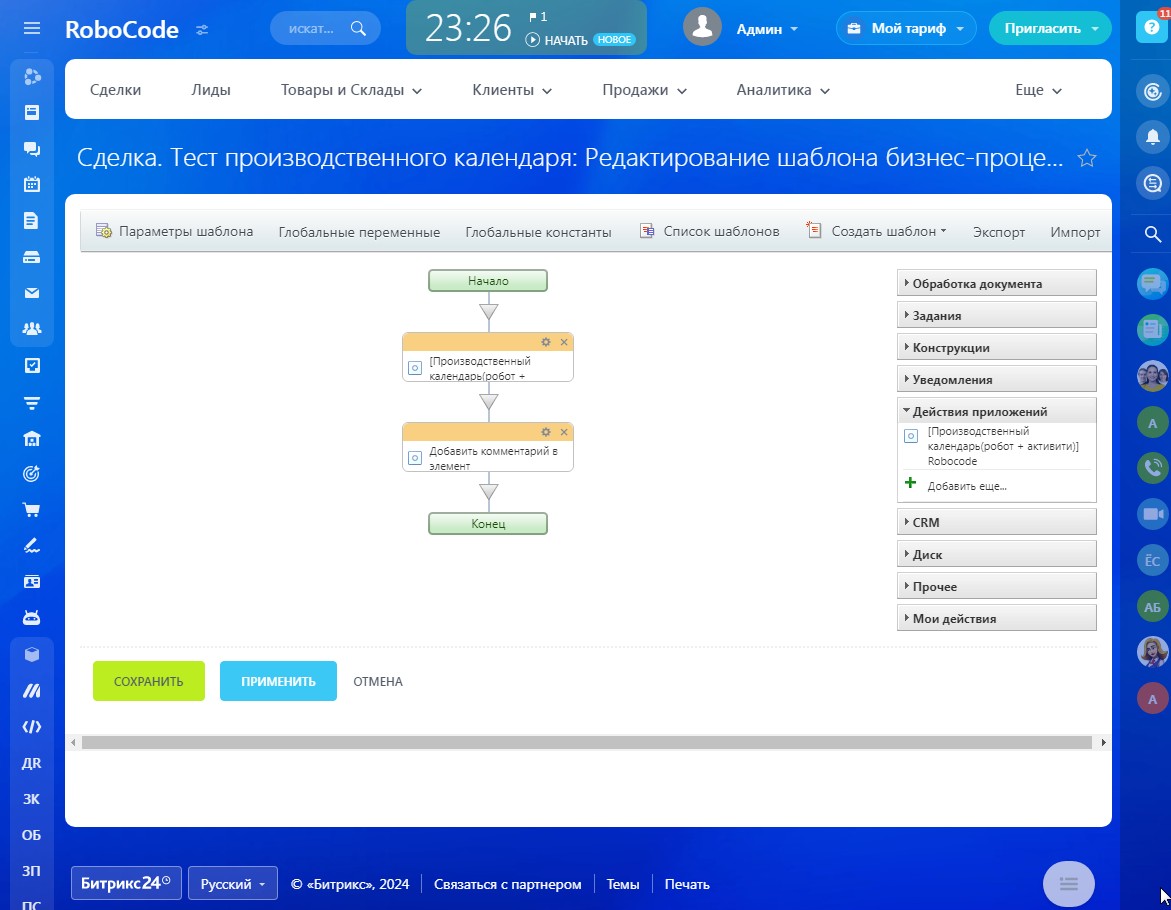Screen dimensions: 1171x910
Task: Open Глобальные переменные
Action: pyautogui.click(x=359, y=232)
